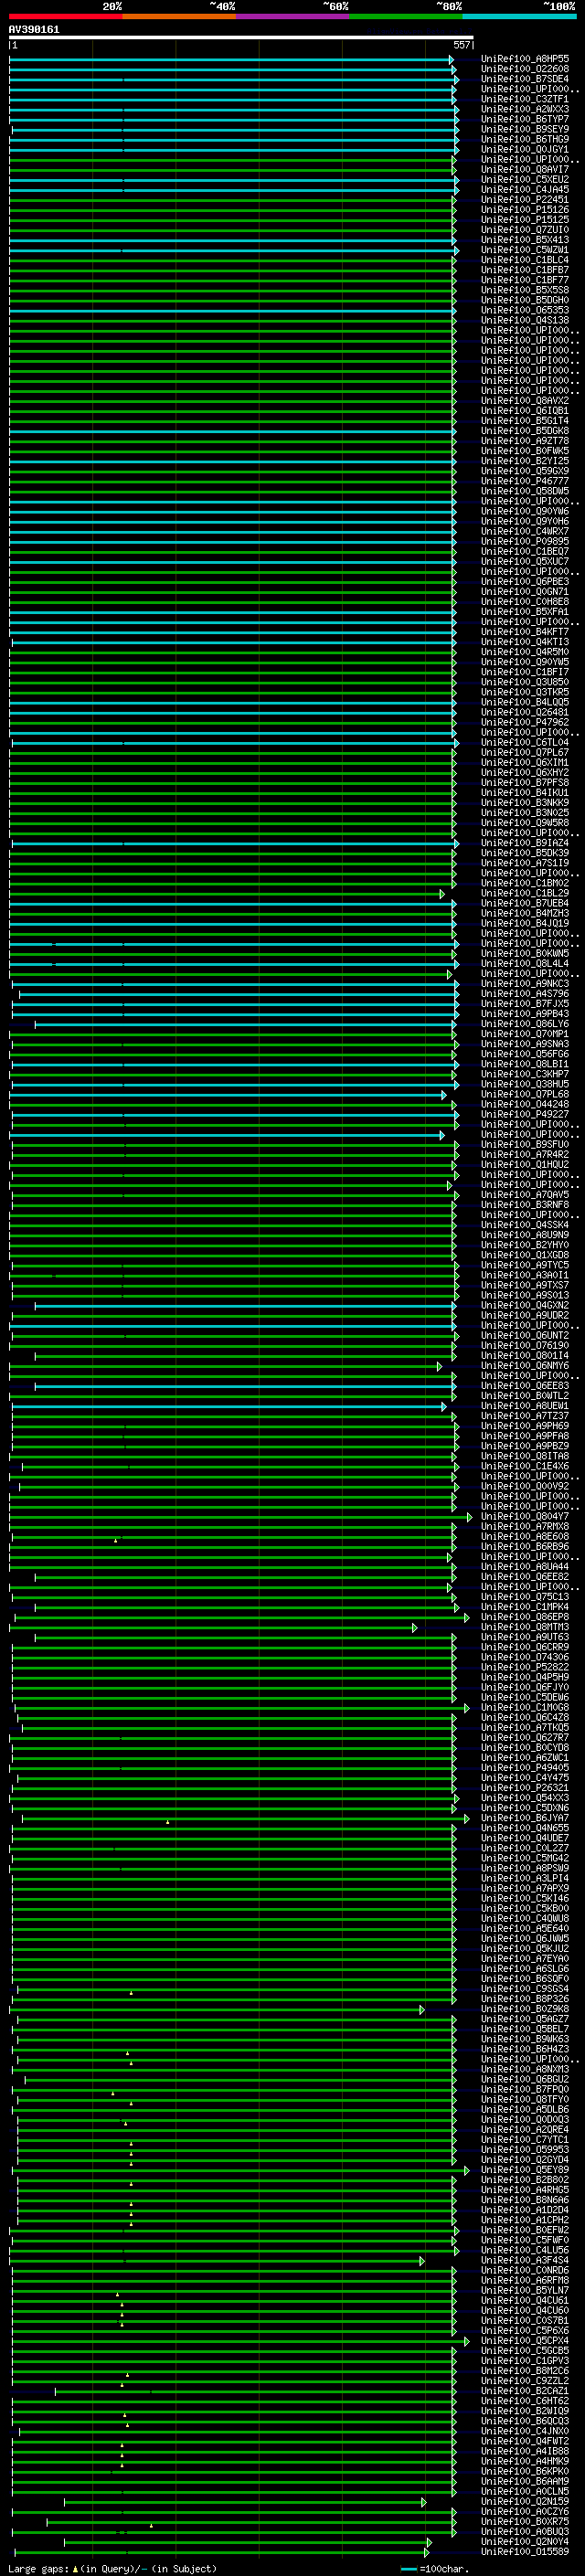This screenshot has width=585, height=2576.
Task: Select label UniRef100_Q6NMY6
Action: pos(525,1366)
